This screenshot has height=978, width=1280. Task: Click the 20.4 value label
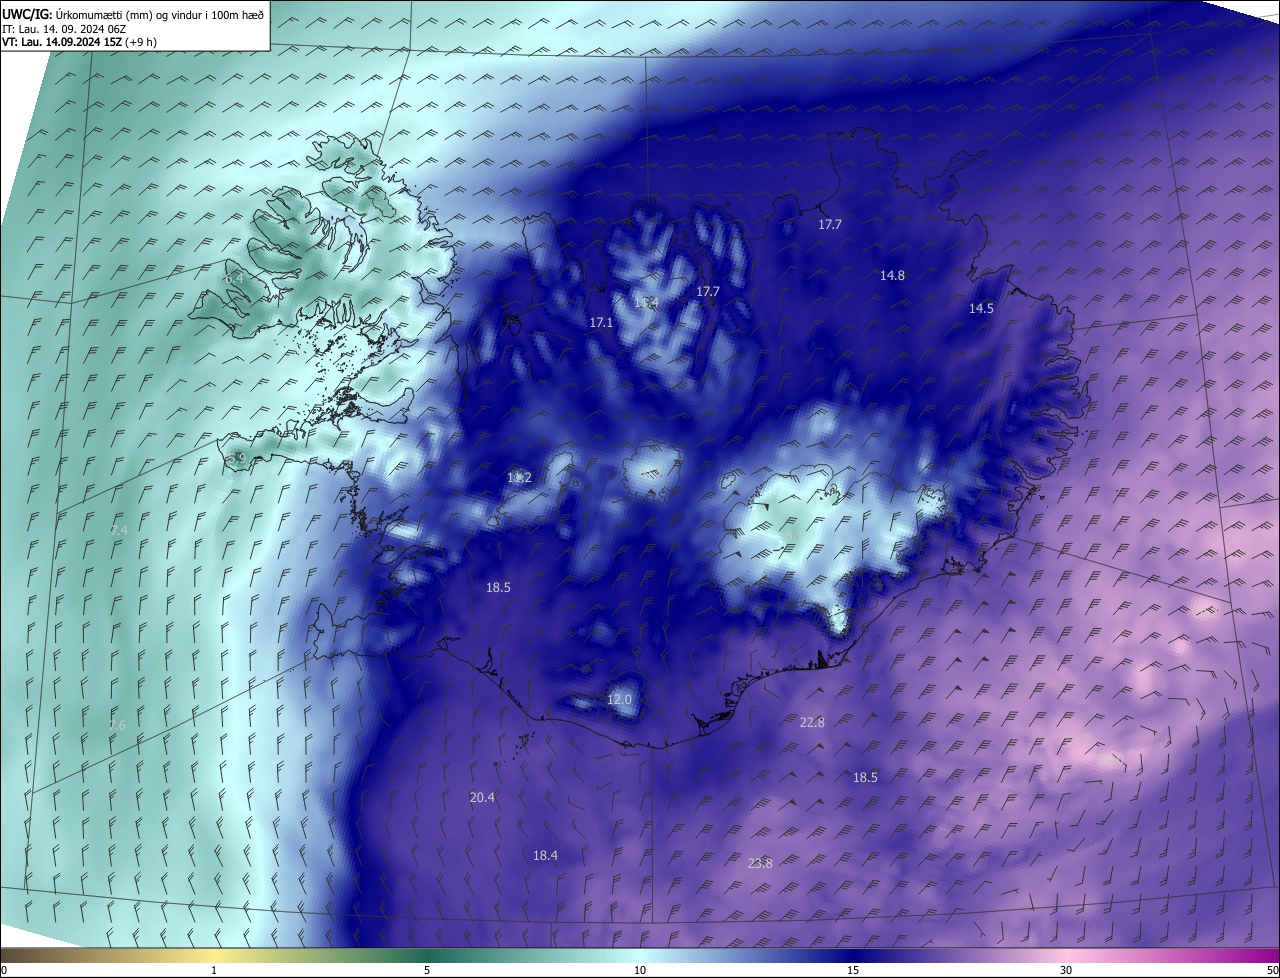tap(482, 797)
